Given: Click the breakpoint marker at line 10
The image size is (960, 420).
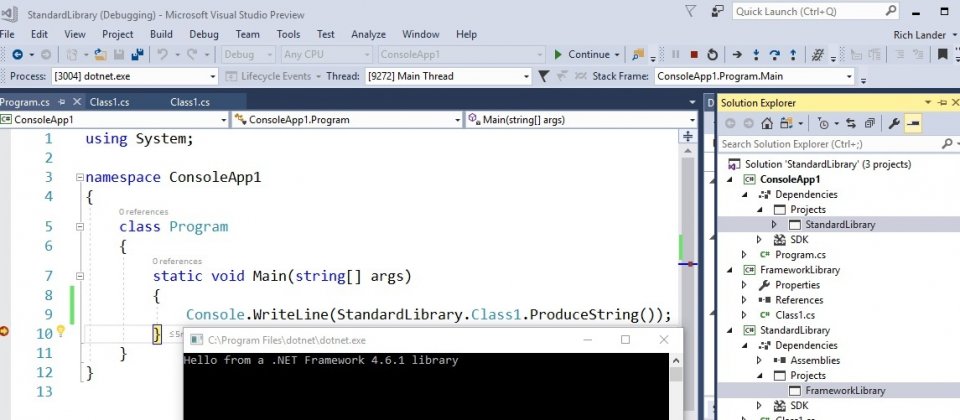Looking at the screenshot, I should [x=4, y=331].
